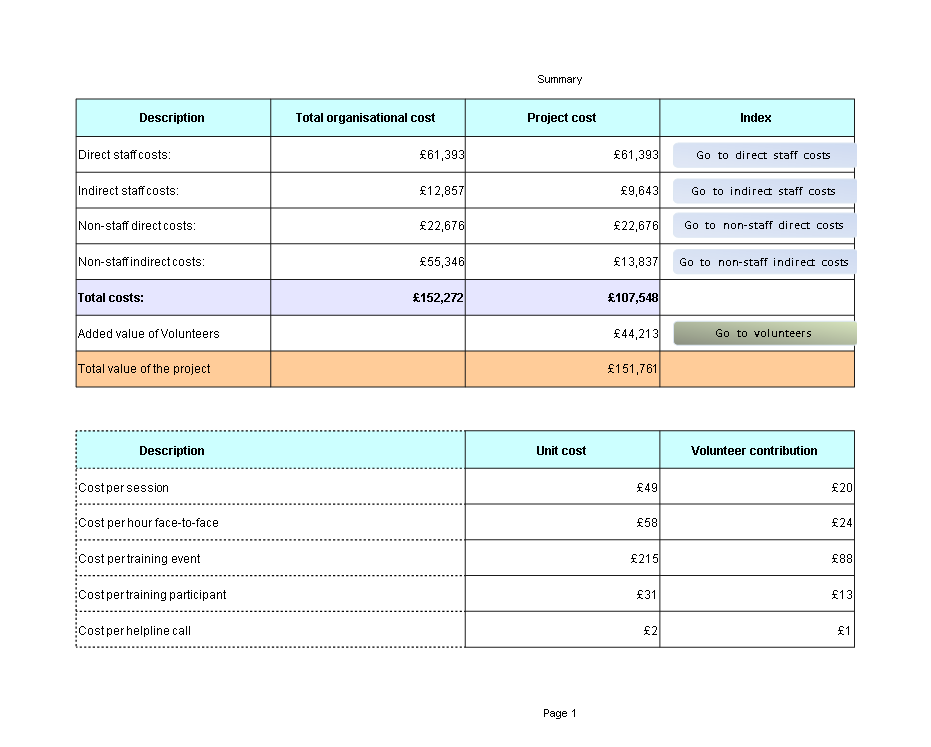The width and height of the screenshot is (931, 747).
Task: Select 'Cost per training event' label
Action: click(x=271, y=559)
